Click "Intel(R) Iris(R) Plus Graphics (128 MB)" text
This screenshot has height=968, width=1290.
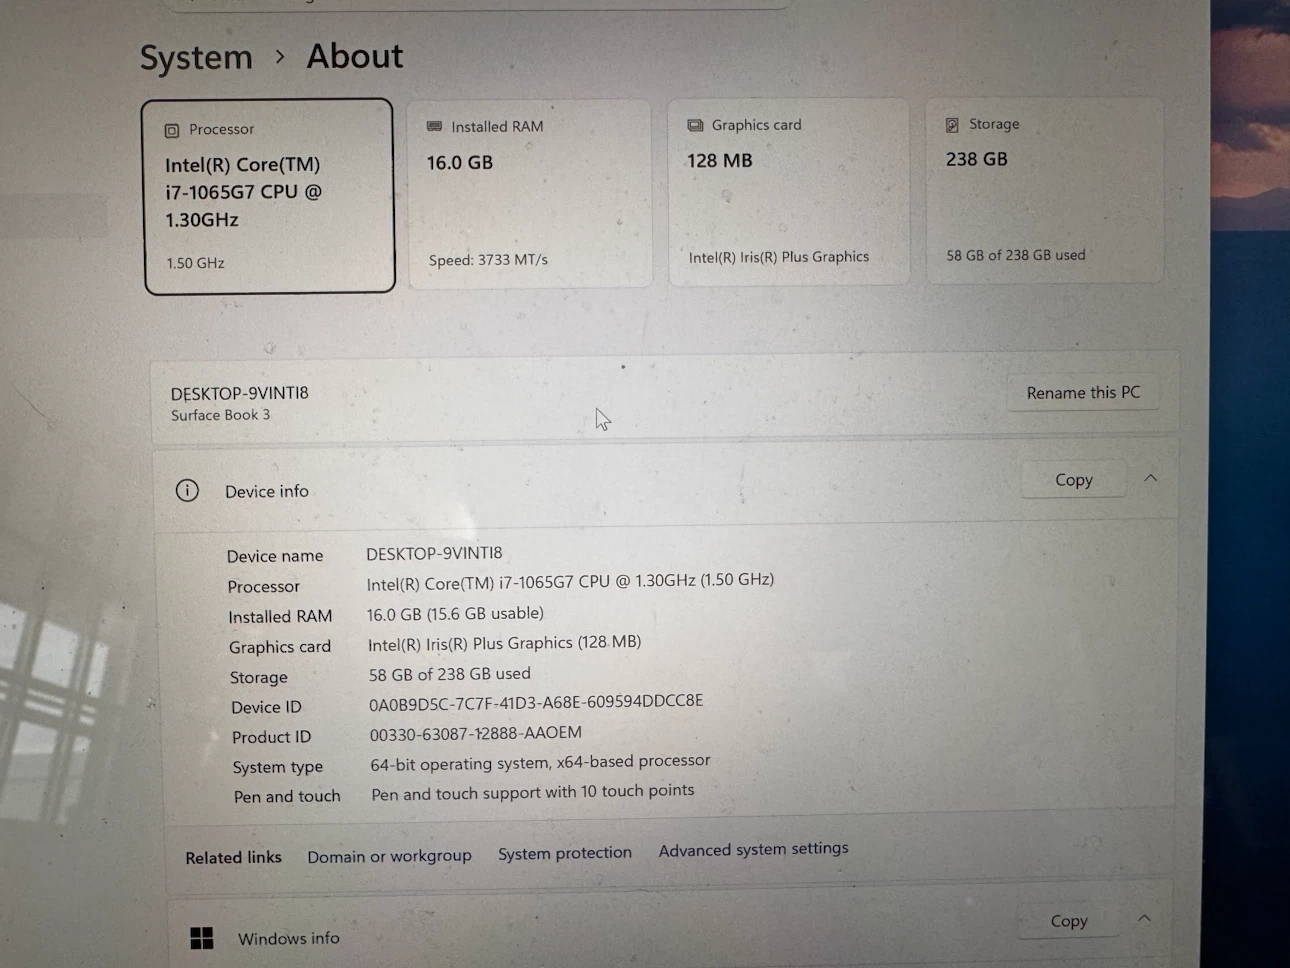point(504,643)
